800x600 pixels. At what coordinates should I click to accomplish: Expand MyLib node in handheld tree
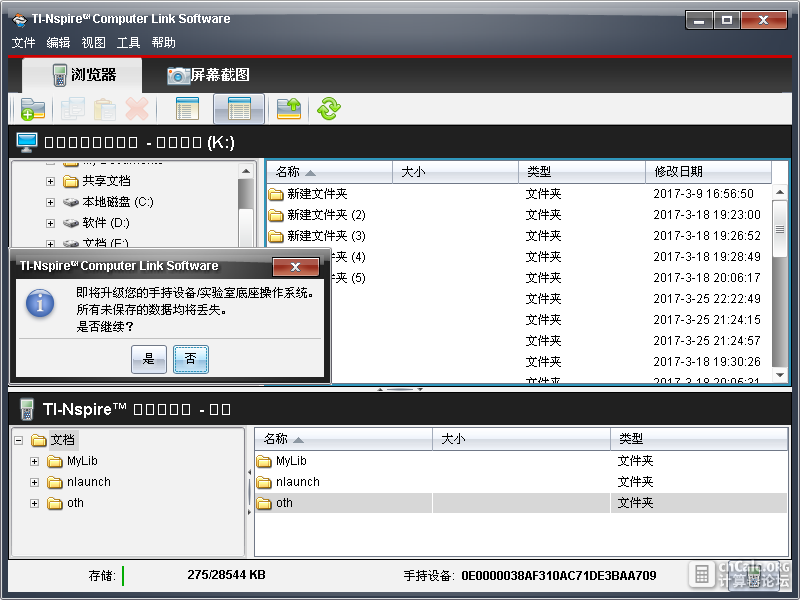point(34,461)
